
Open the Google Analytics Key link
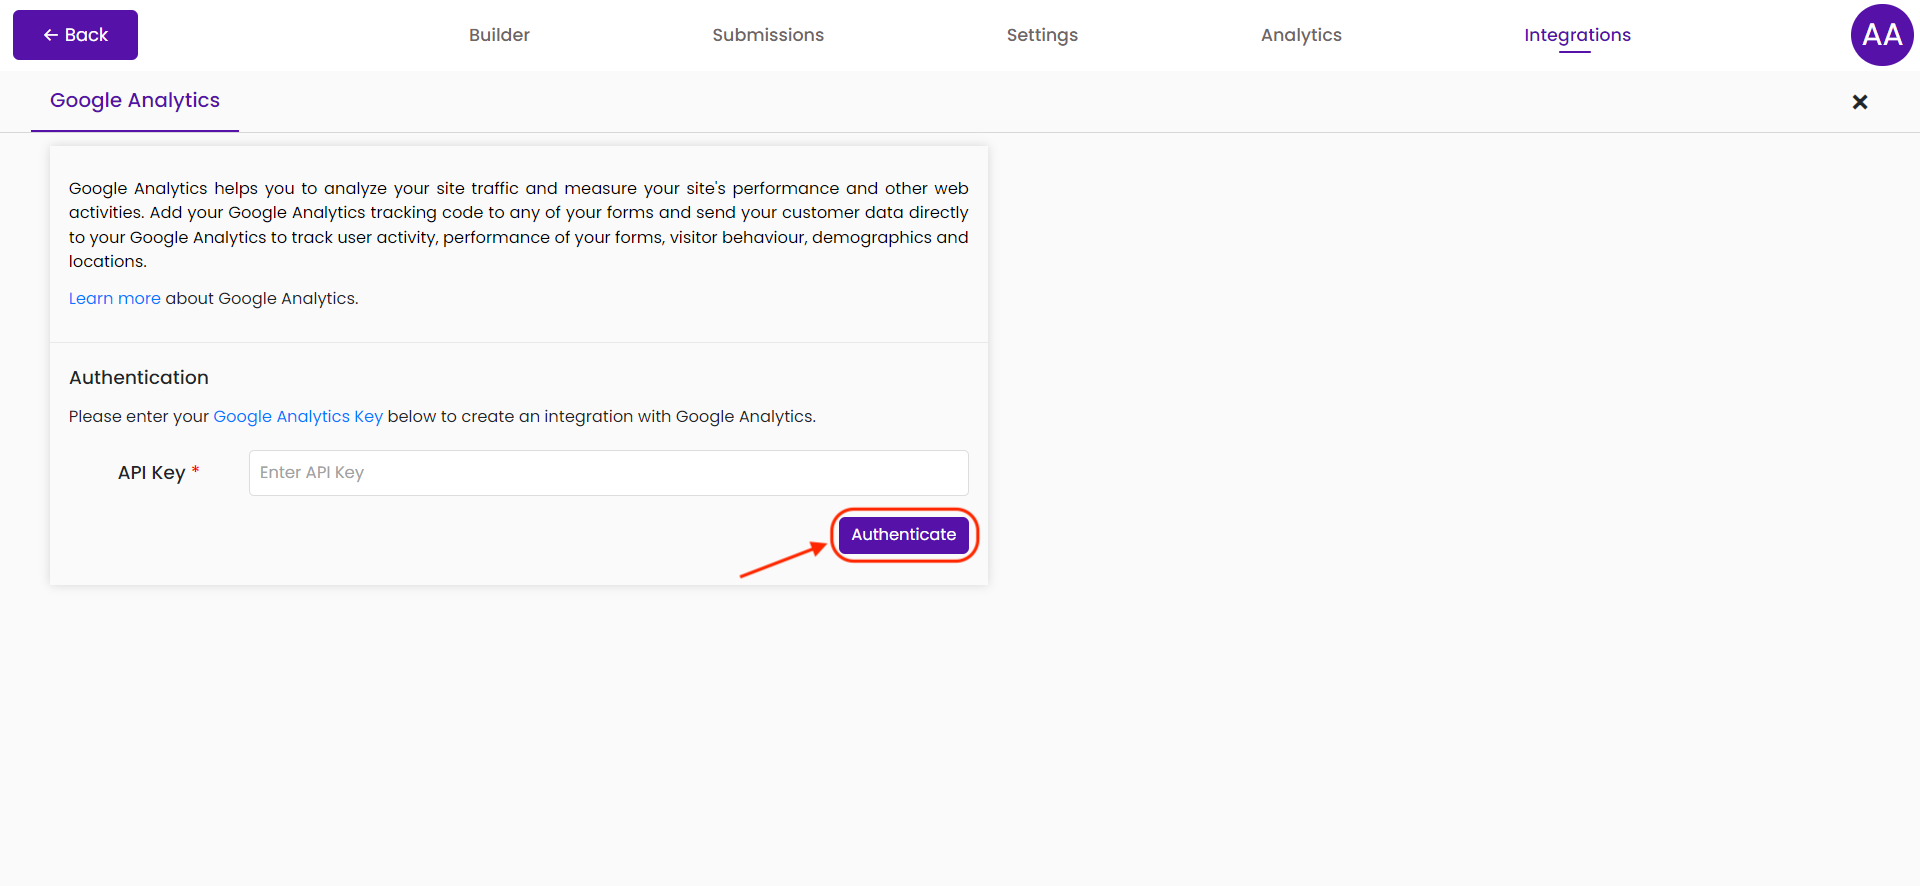point(298,416)
